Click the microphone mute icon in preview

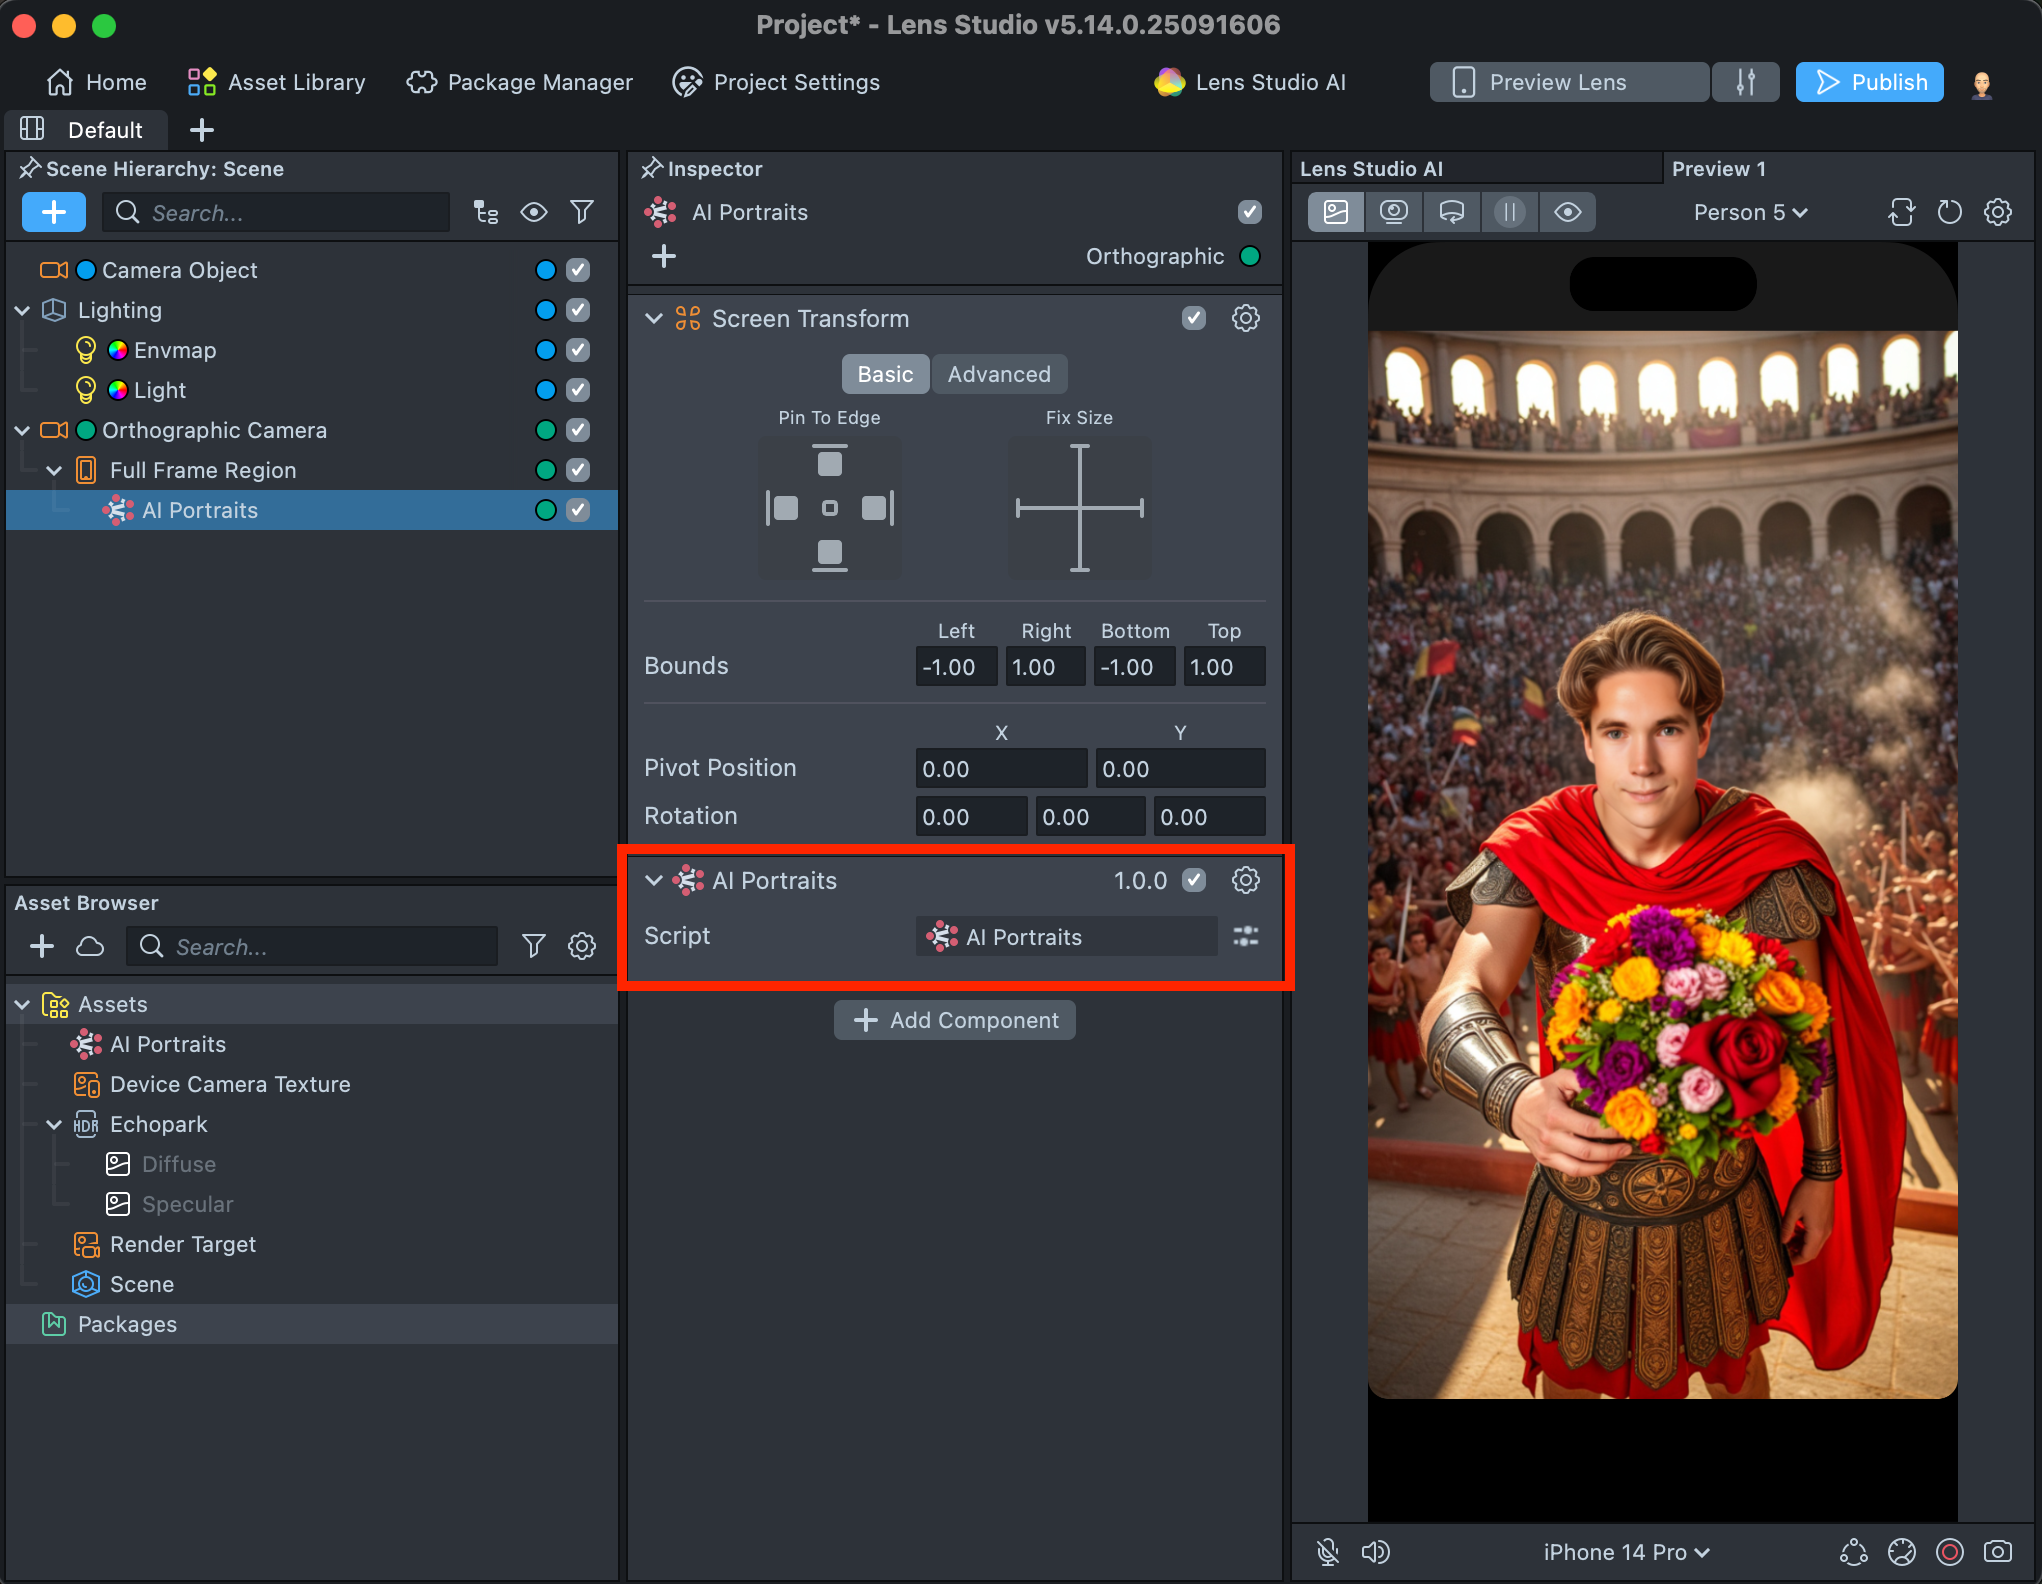(1327, 1552)
